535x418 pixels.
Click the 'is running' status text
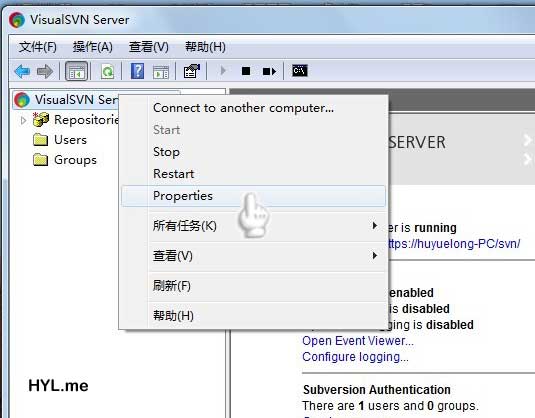429,228
